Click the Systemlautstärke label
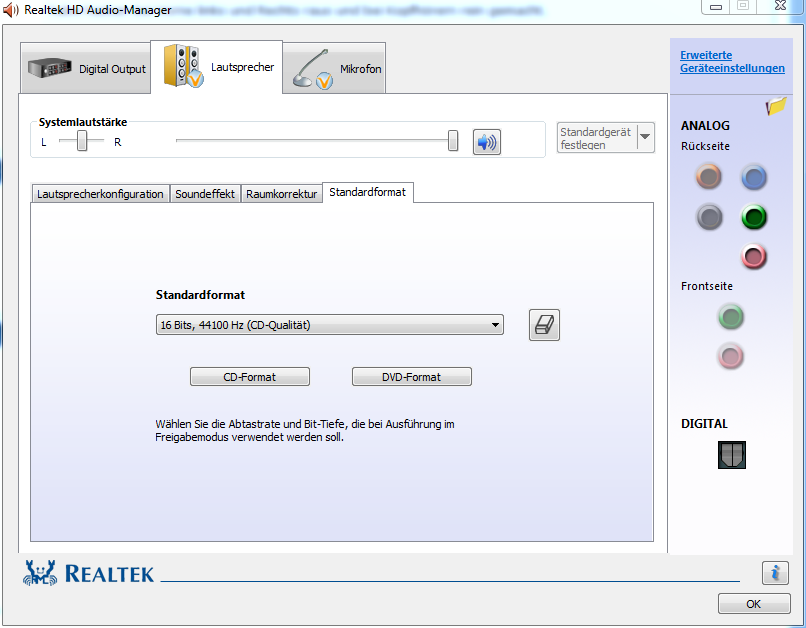The image size is (806, 628). coord(83,122)
